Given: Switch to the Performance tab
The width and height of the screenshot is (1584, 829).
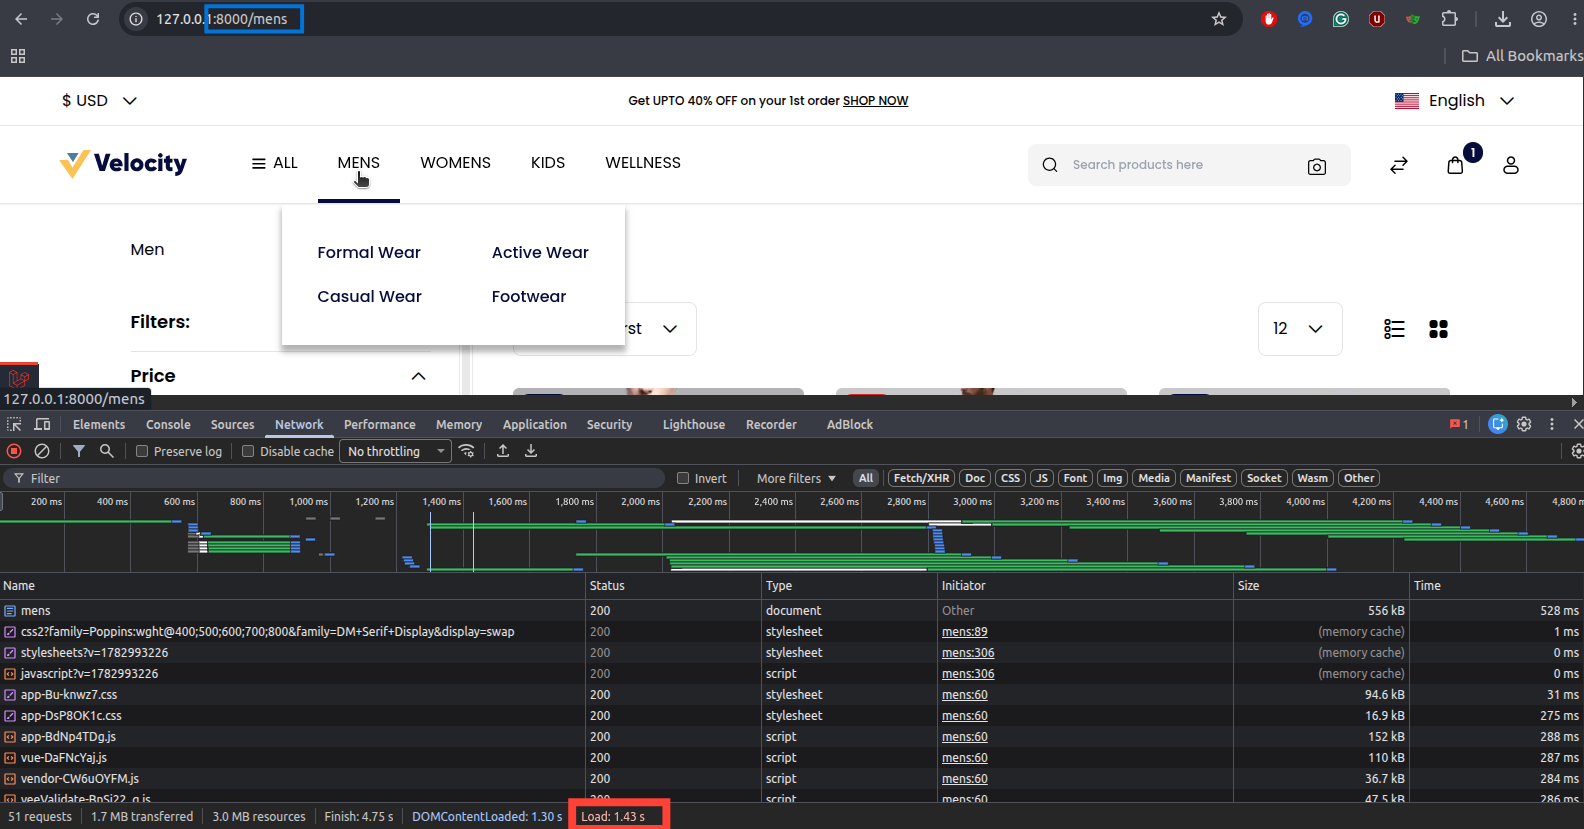Looking at the screenshot, I should coord(380,425).
